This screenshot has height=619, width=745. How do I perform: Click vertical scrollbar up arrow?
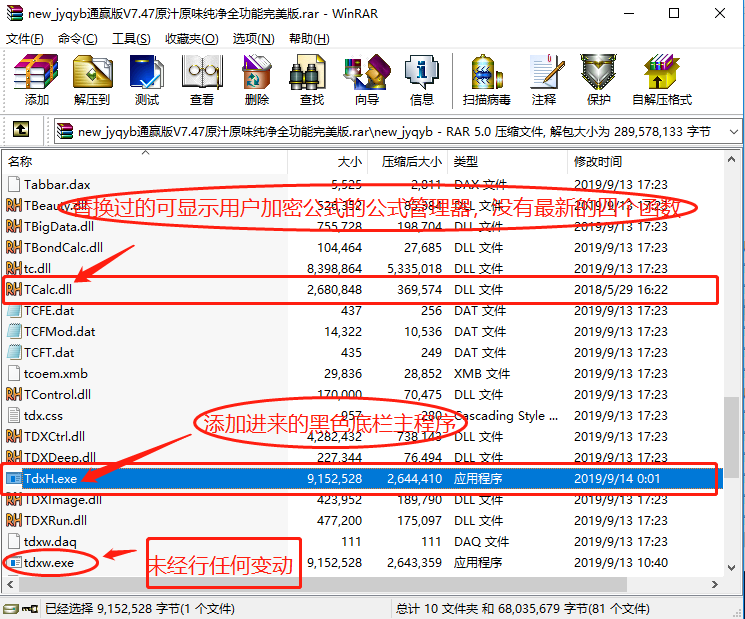click(x=731, y=160)
